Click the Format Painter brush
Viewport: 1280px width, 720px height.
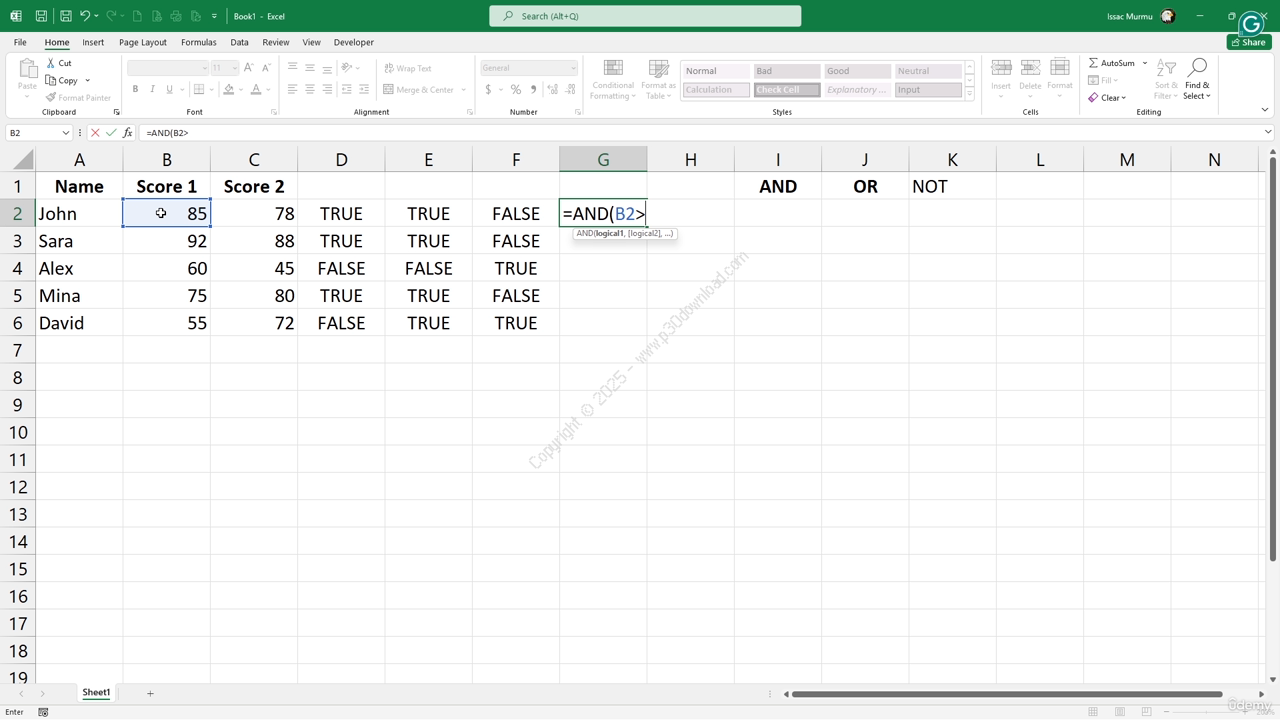point(51,98)
